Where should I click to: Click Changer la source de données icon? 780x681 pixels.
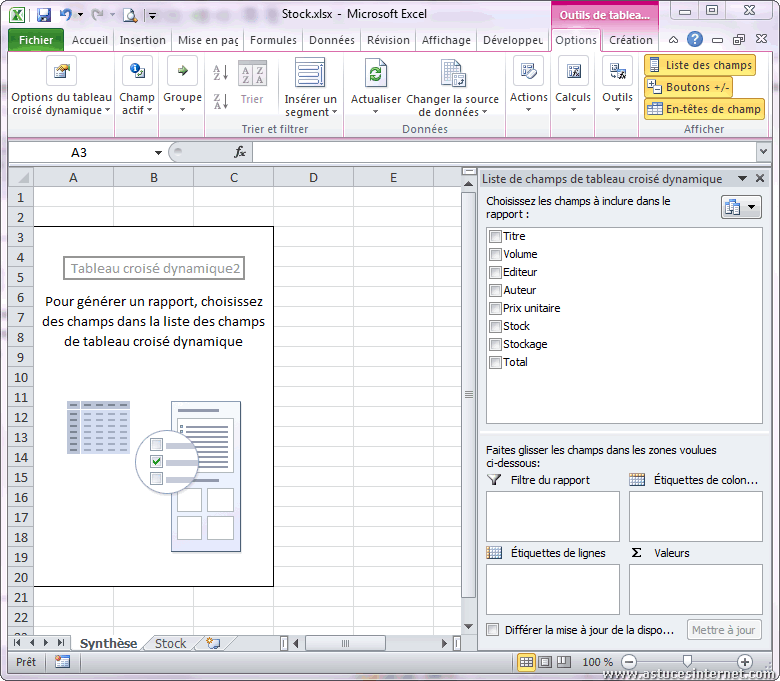point(453,74)
